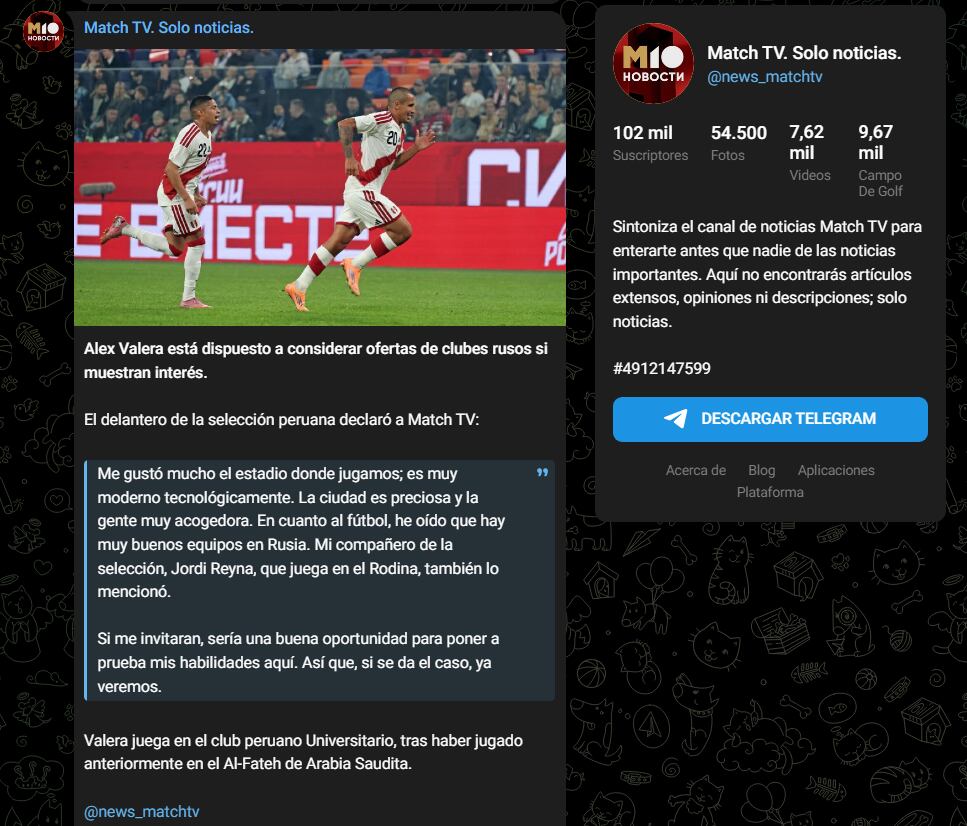Click the @news_matchtv mention below the post
The image size is (967, 826).
(141, 812)
